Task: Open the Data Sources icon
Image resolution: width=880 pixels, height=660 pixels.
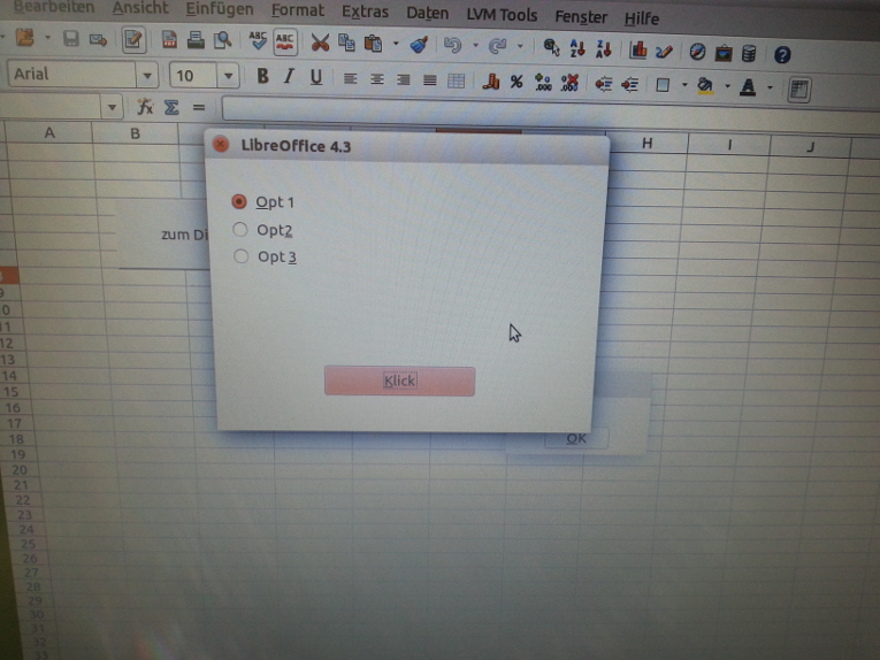Action: point(749,54)
